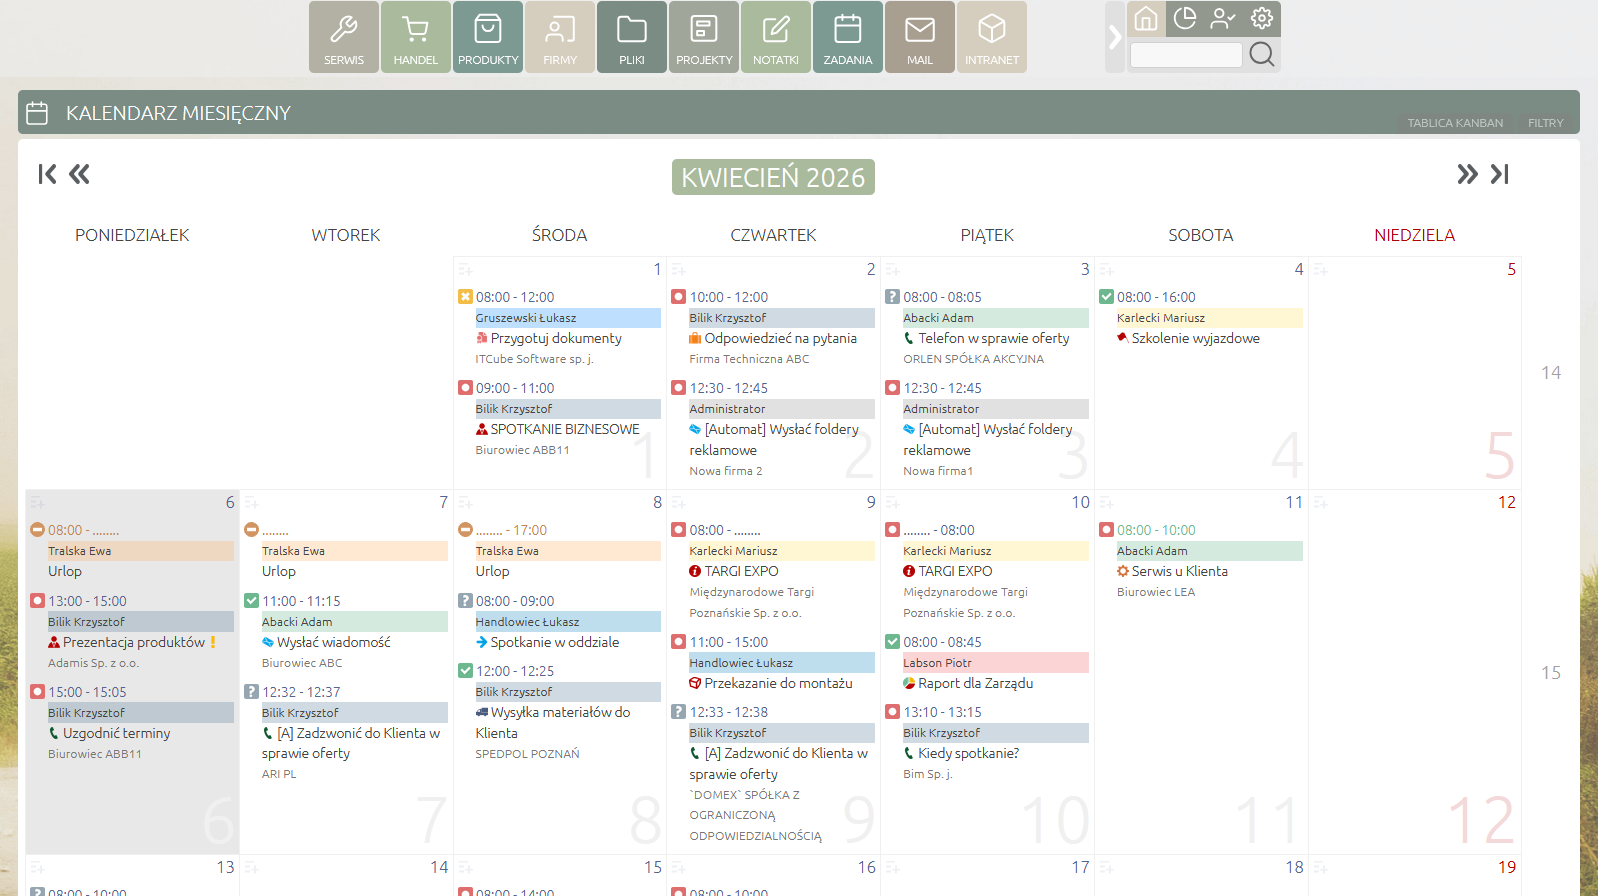This screenshot has height=896, width=1598.
Task: Open task Prezentacja produktów
Action: tap(134, 642)
